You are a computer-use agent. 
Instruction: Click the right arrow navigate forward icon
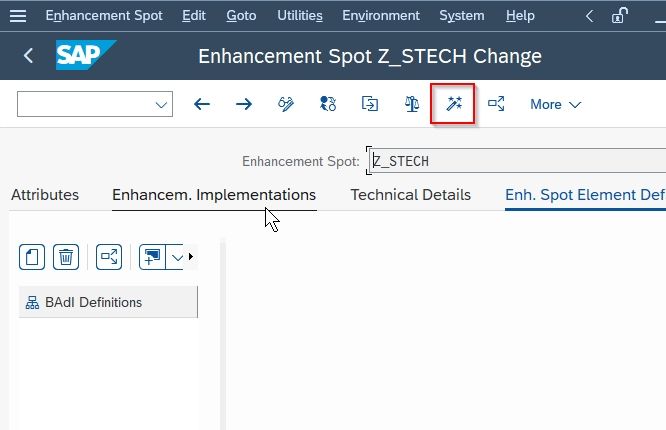[x=244, y=104]
